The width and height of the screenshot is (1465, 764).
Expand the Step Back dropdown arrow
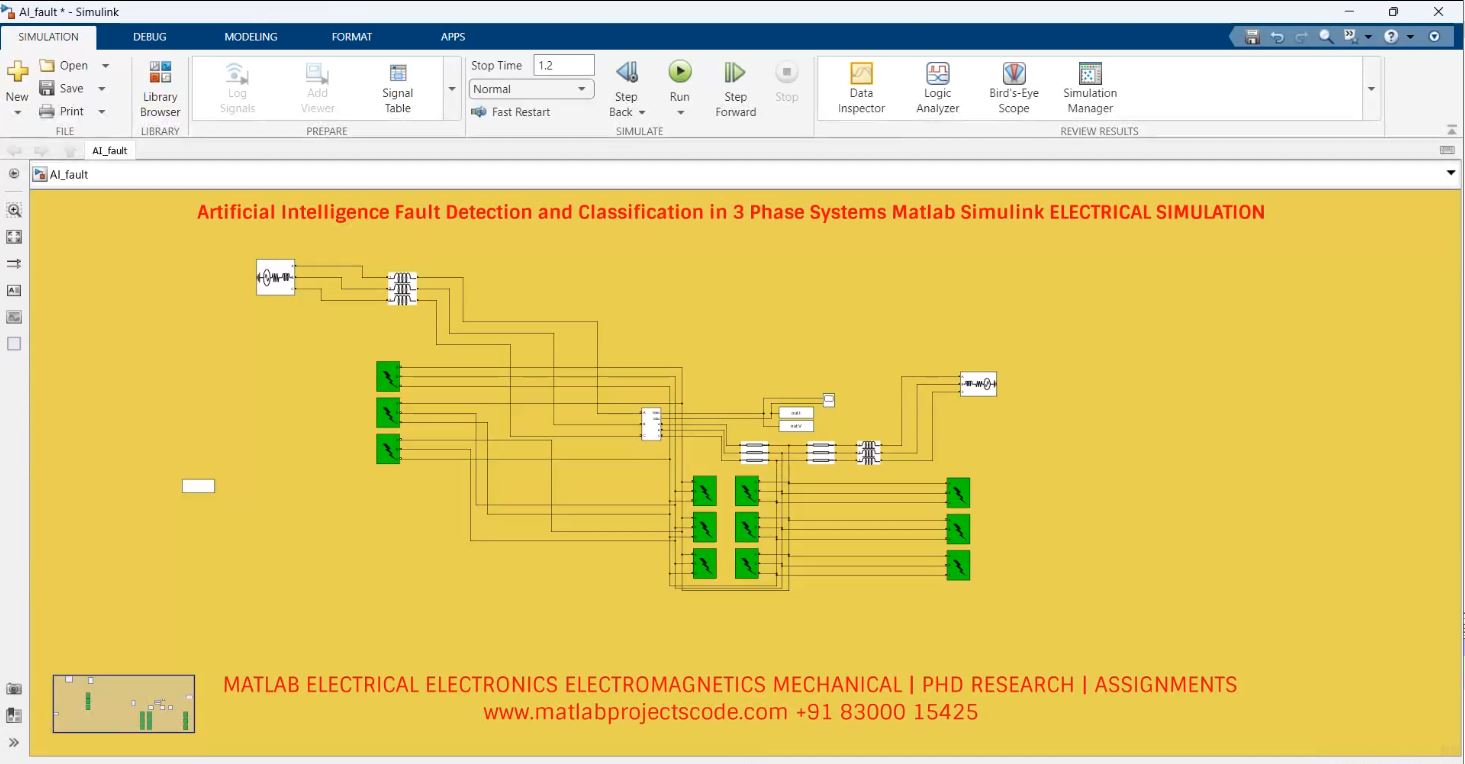pos(641,112)
